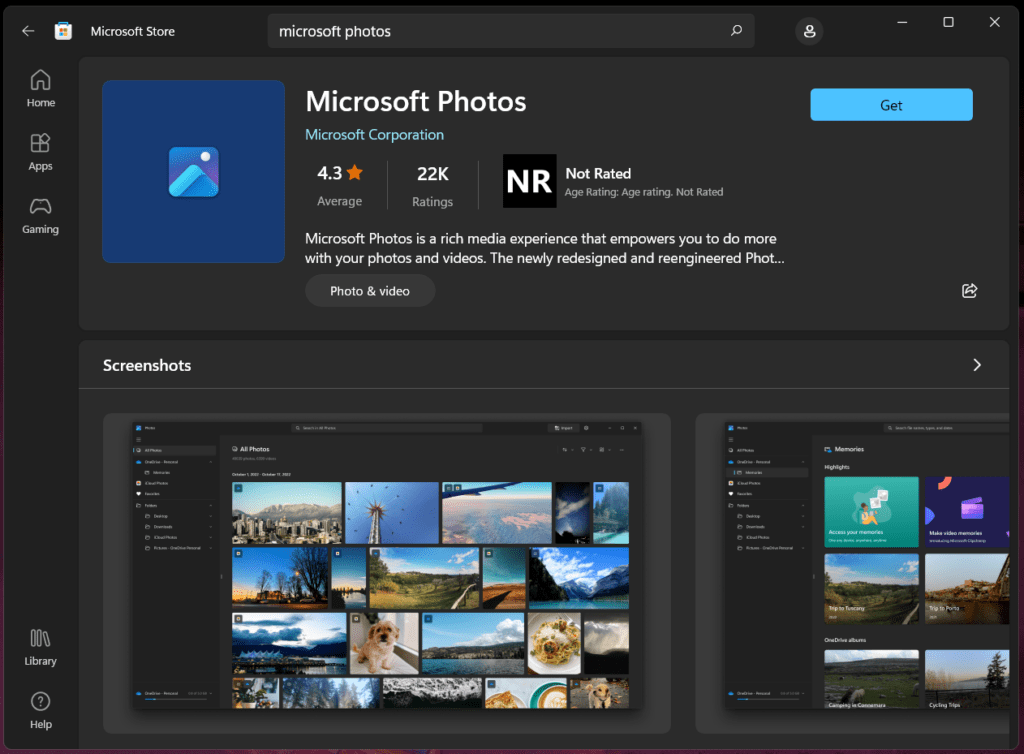Open Help in the sidebar
The image size is (1024, 754).
click(x=40, y=711)
